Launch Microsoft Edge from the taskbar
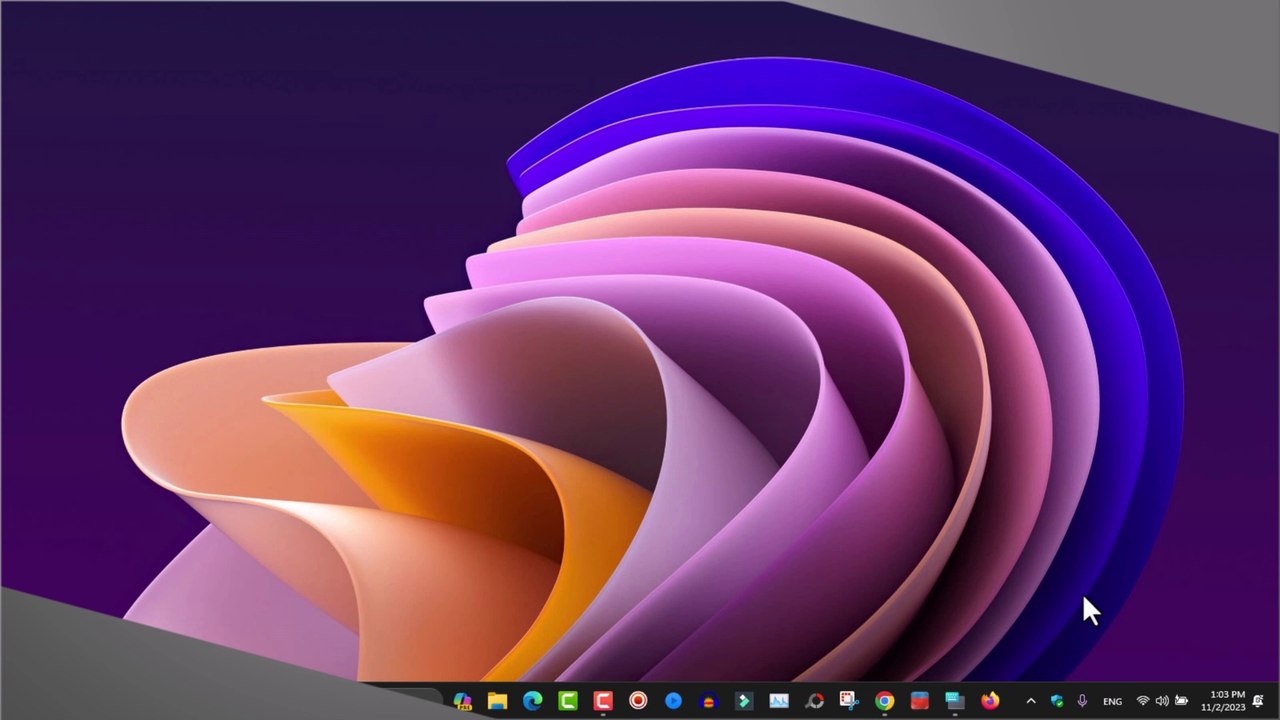1280x720 pixels. click(532, 701)
